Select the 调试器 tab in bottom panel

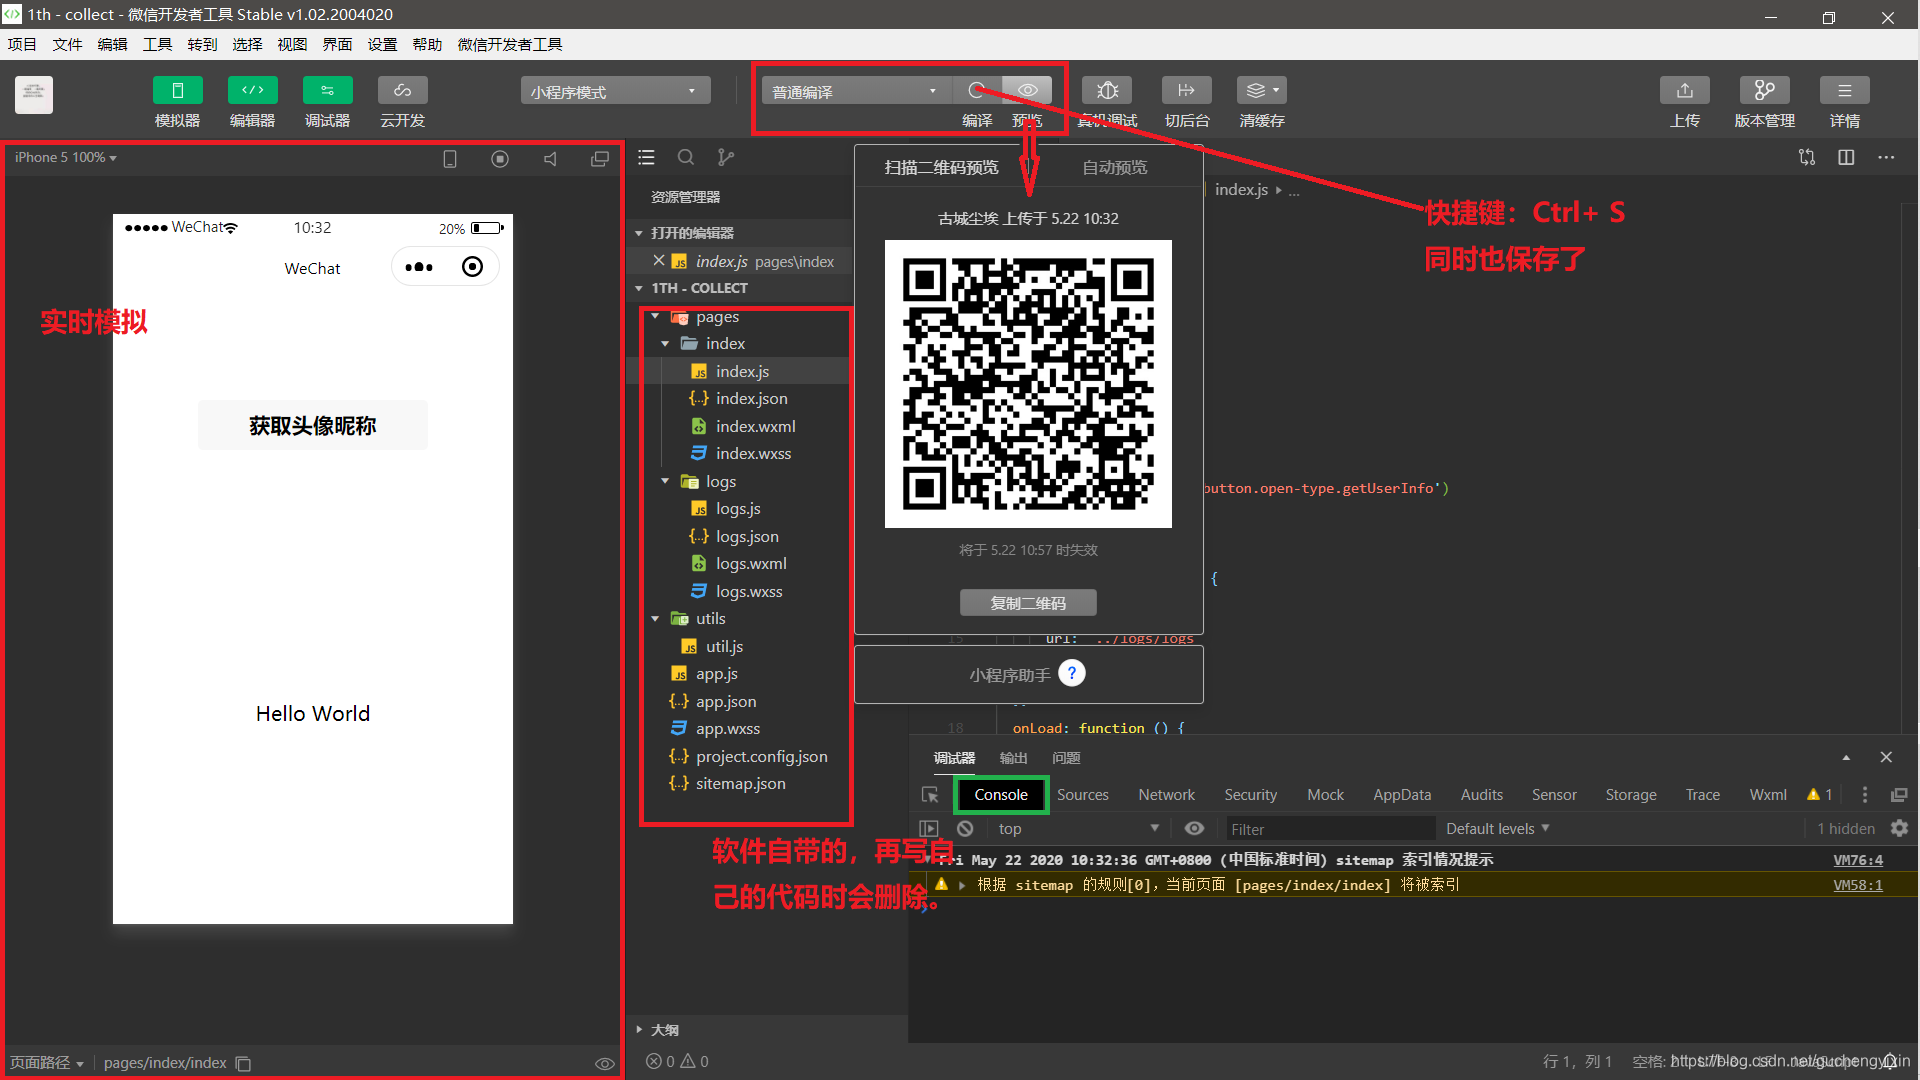coord(948,756)
